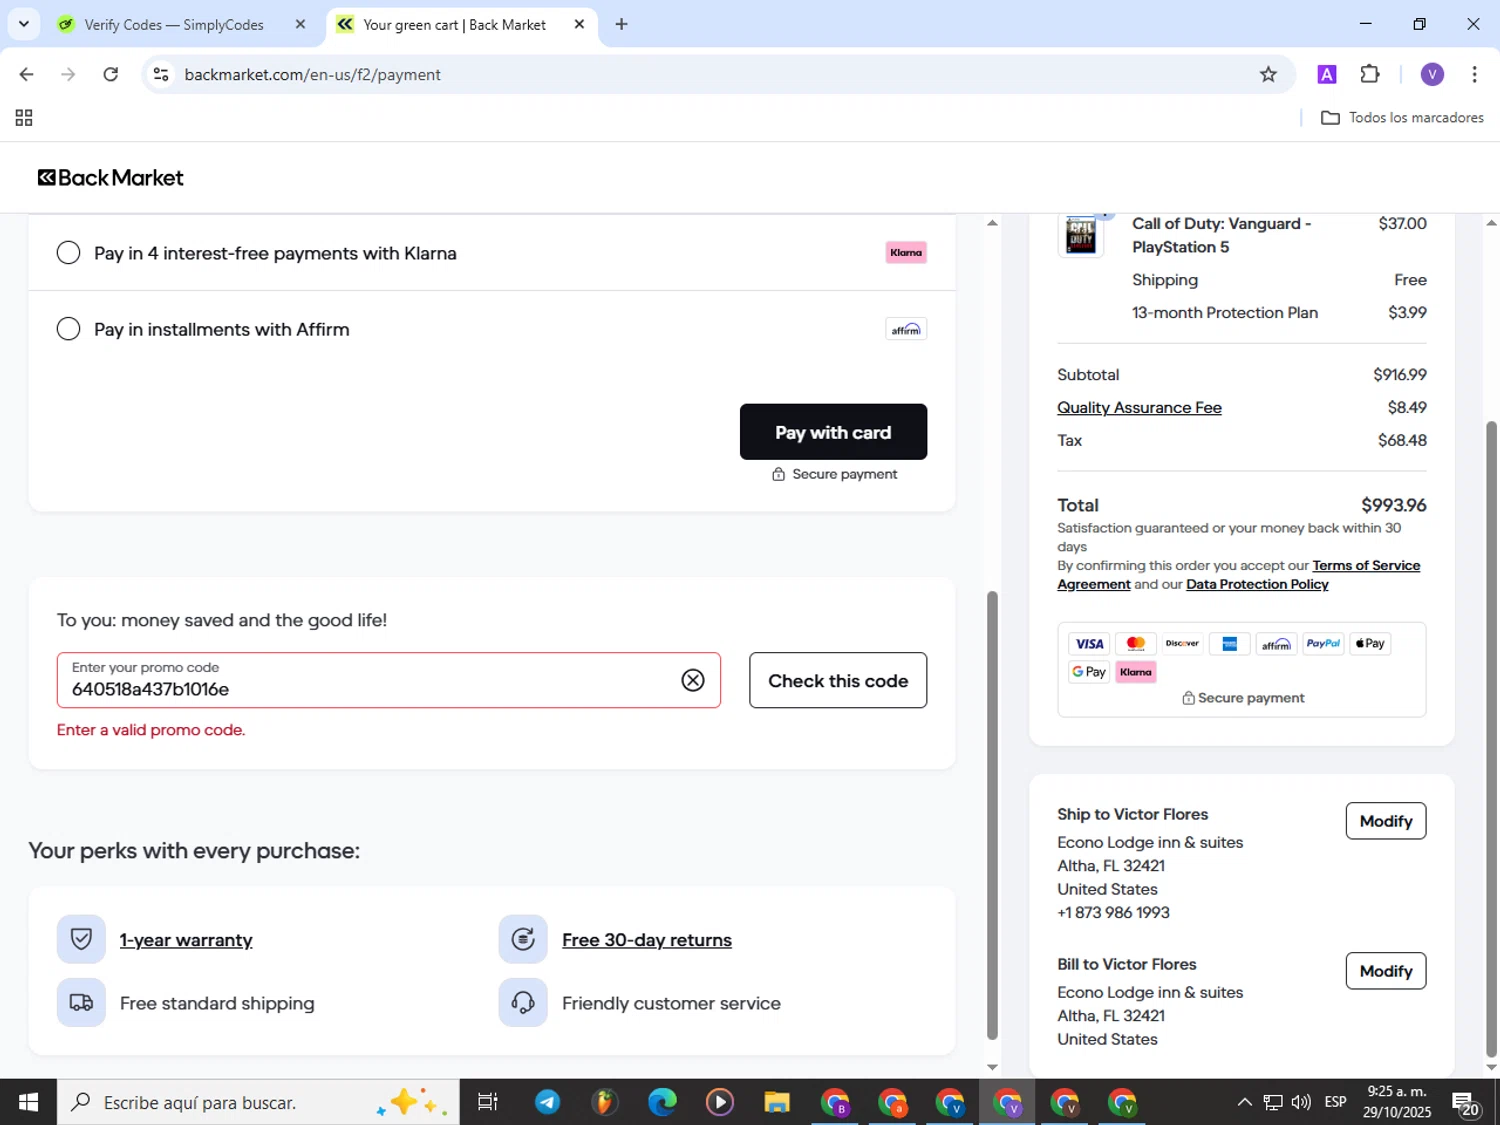Click the ESP language indicator
1500x1125 pixels.
pos(1335,1102)
